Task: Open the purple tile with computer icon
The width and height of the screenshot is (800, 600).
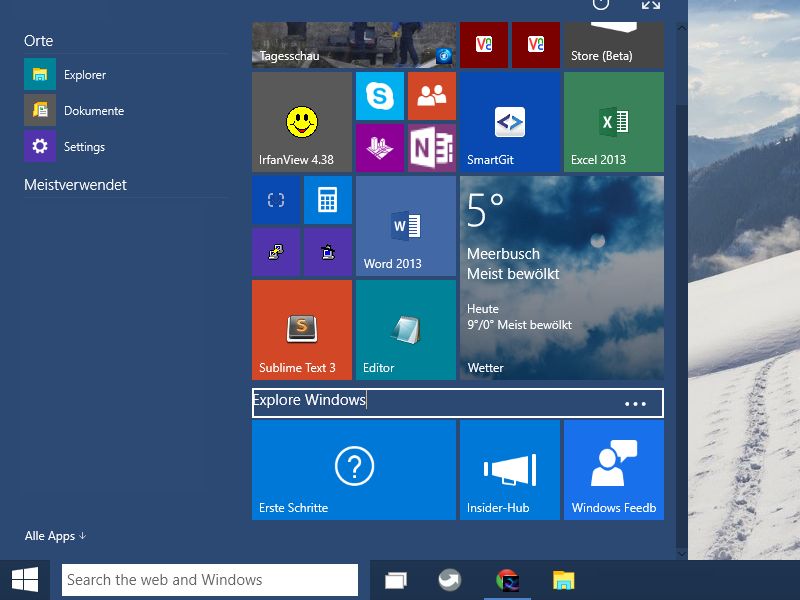Action: 328,252
